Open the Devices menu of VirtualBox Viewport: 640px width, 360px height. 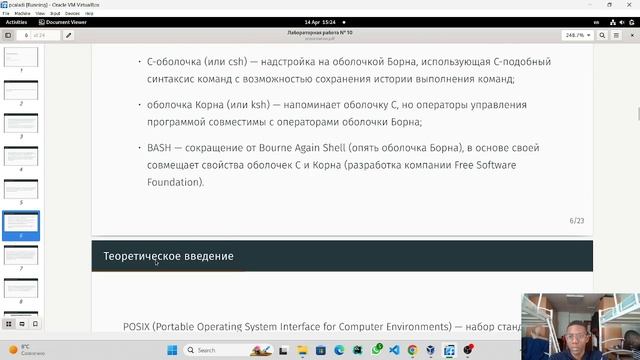coord(72,13)
